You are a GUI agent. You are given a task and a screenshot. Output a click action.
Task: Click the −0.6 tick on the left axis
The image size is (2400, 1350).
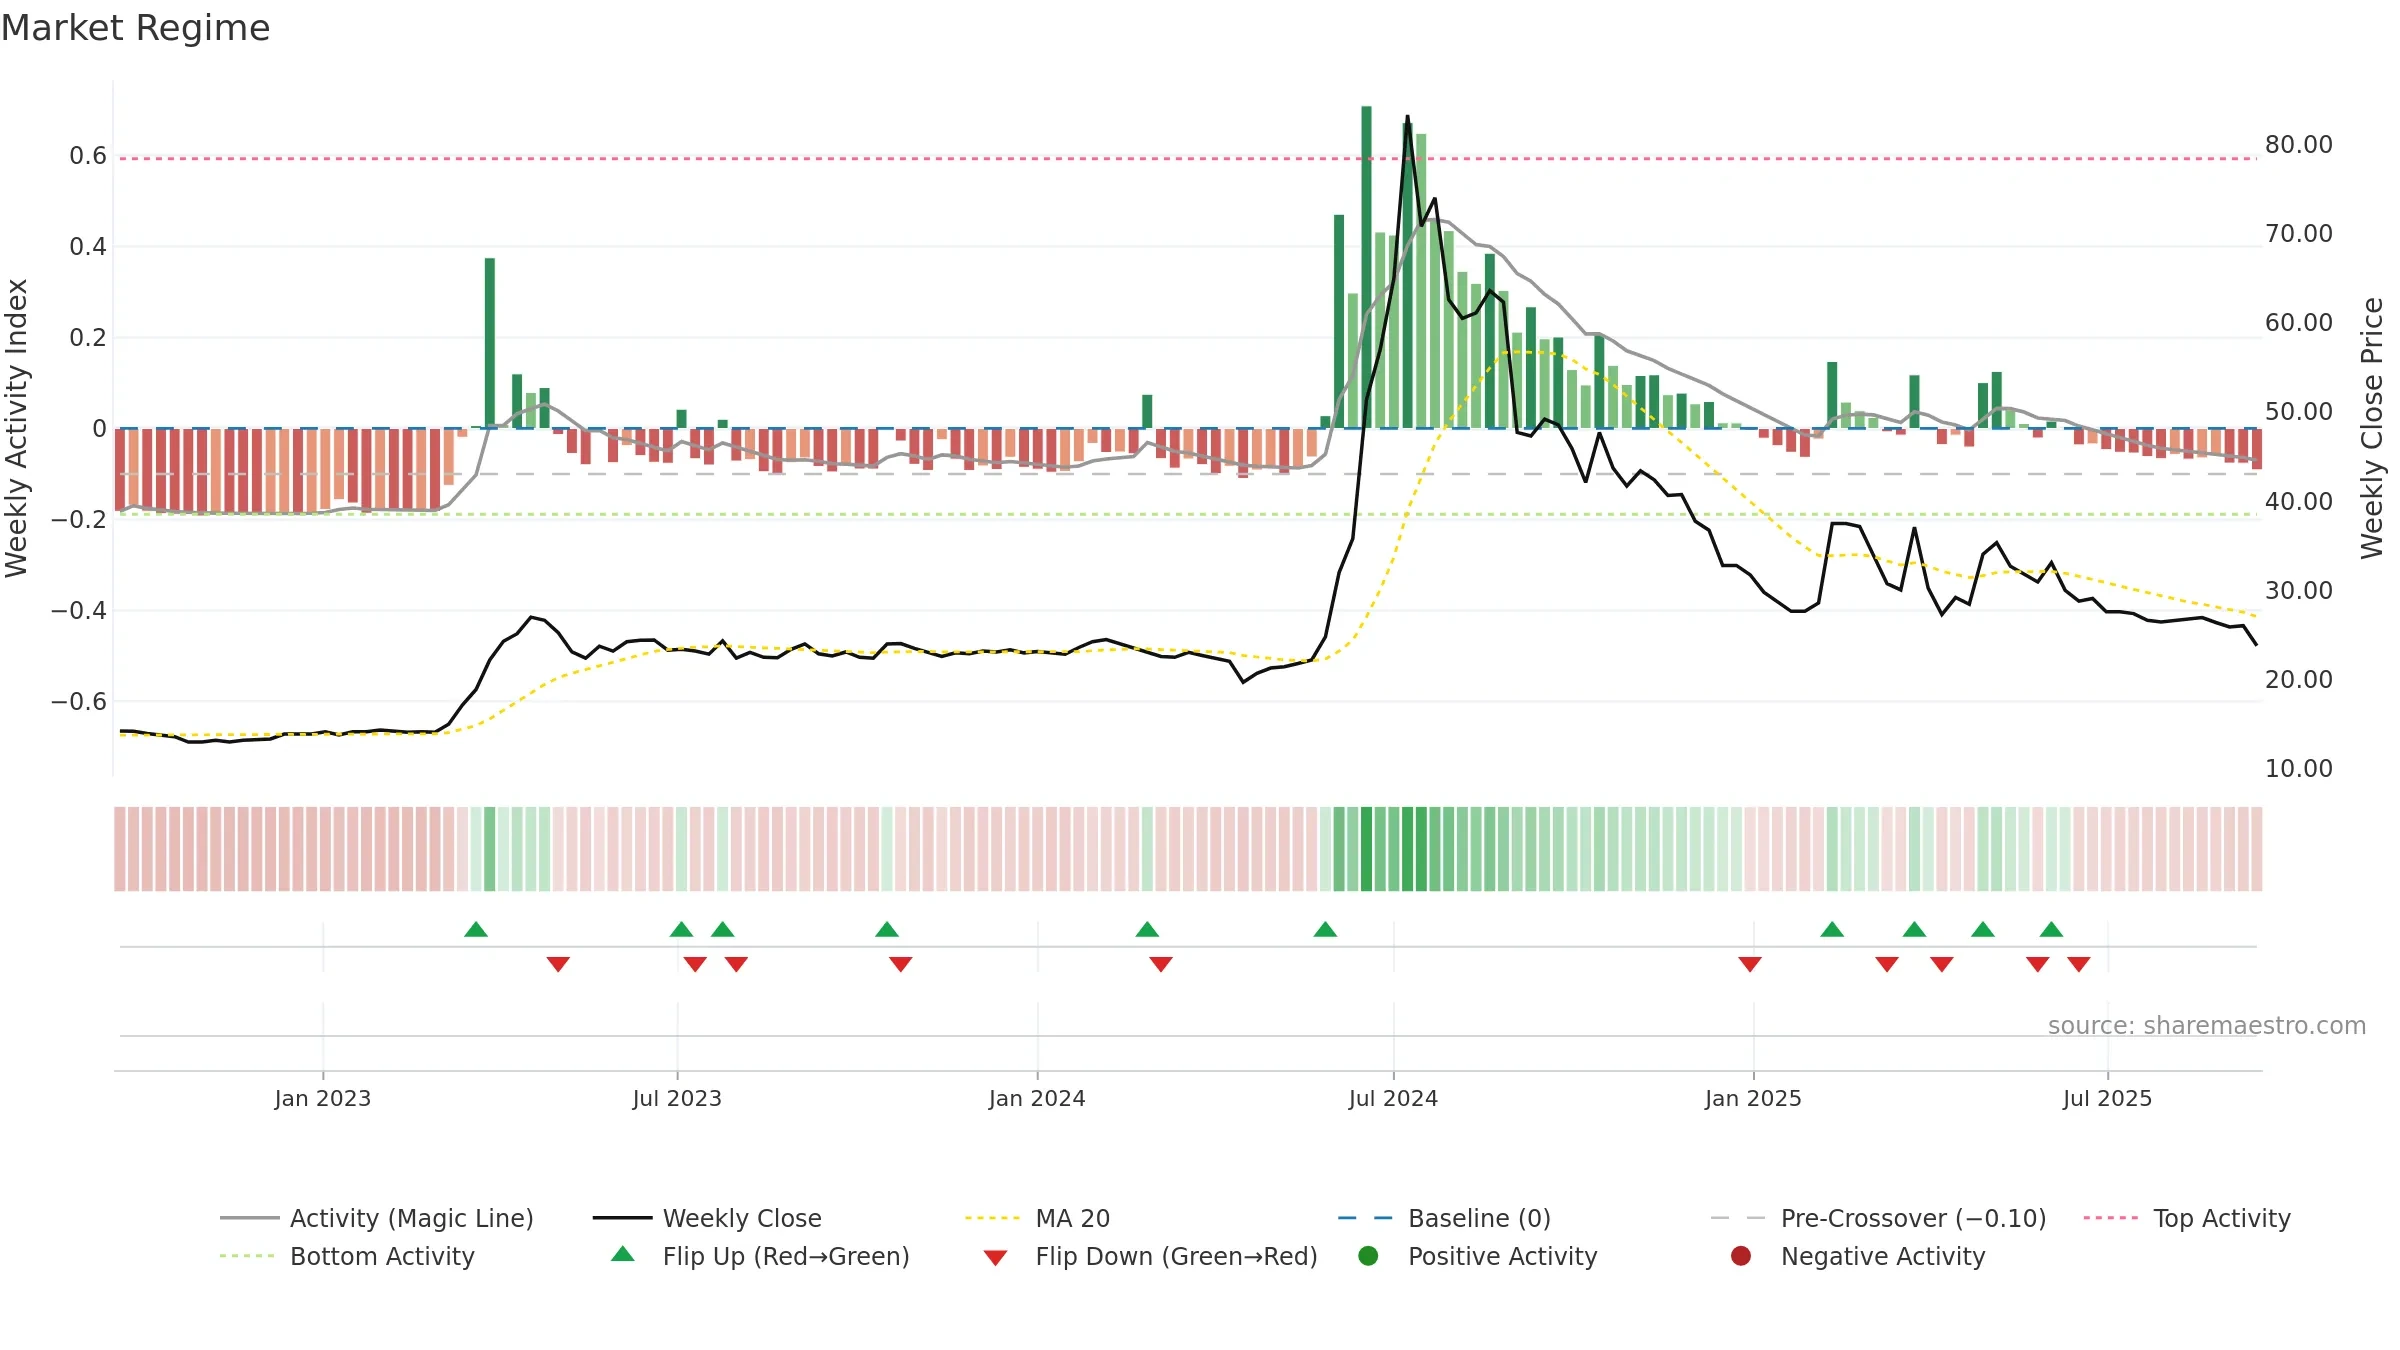tap(79, 702)
